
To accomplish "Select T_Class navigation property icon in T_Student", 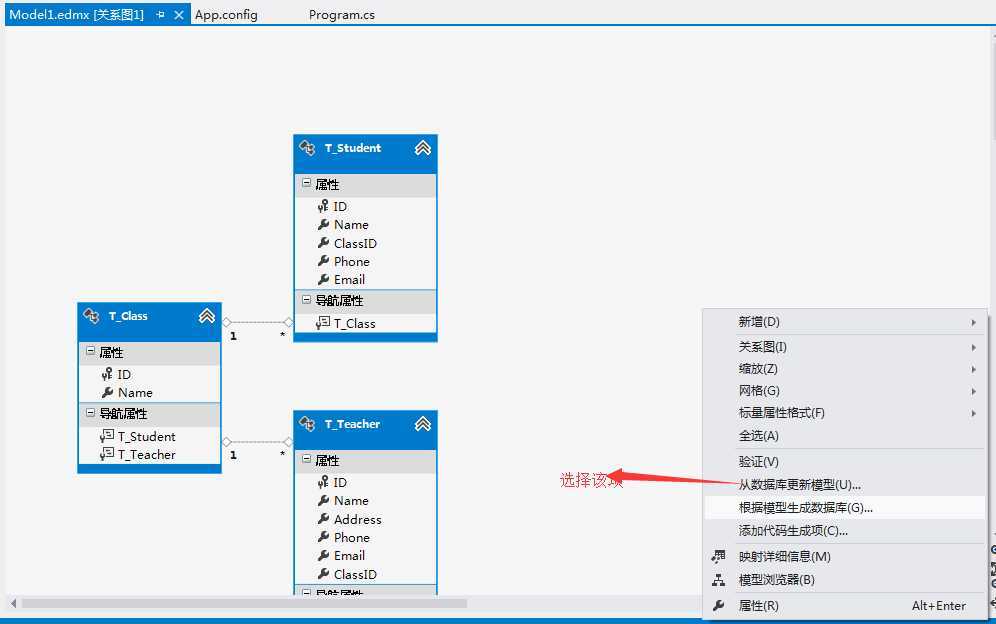I will click(x=323, y=323).
